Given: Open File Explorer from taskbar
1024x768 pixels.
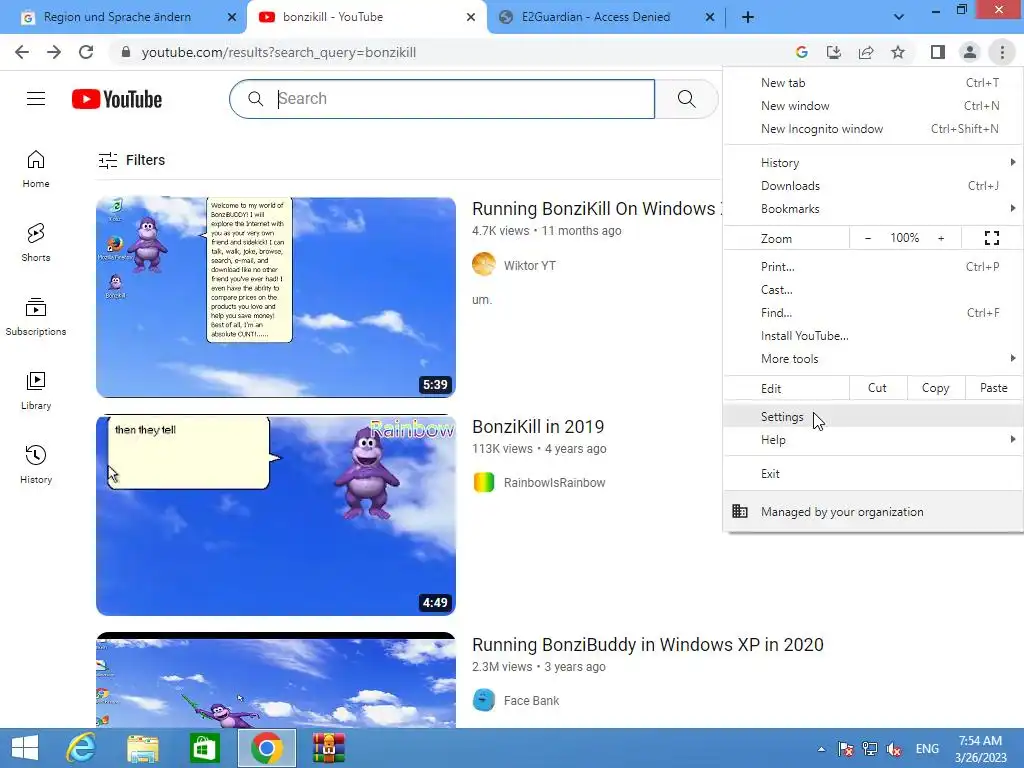Looking at the screenshot, I should [143, 748].
